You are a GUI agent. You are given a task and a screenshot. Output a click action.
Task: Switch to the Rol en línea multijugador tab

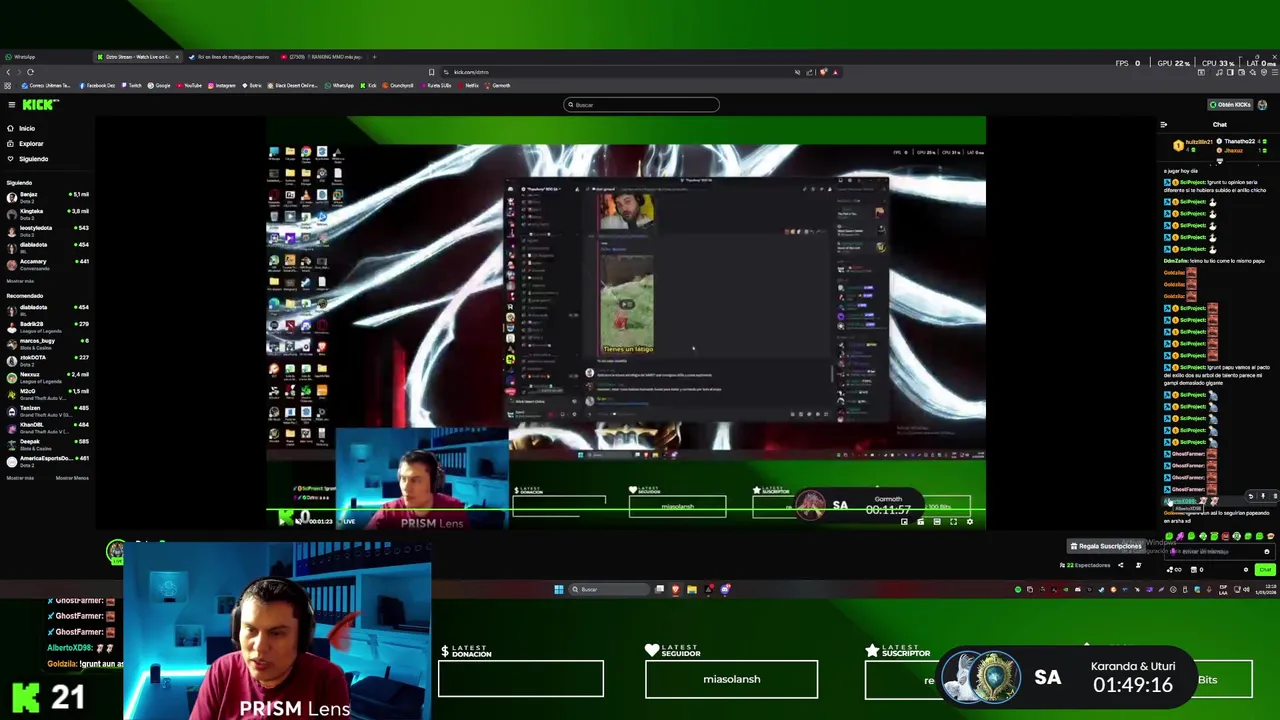tap(232, 57)
